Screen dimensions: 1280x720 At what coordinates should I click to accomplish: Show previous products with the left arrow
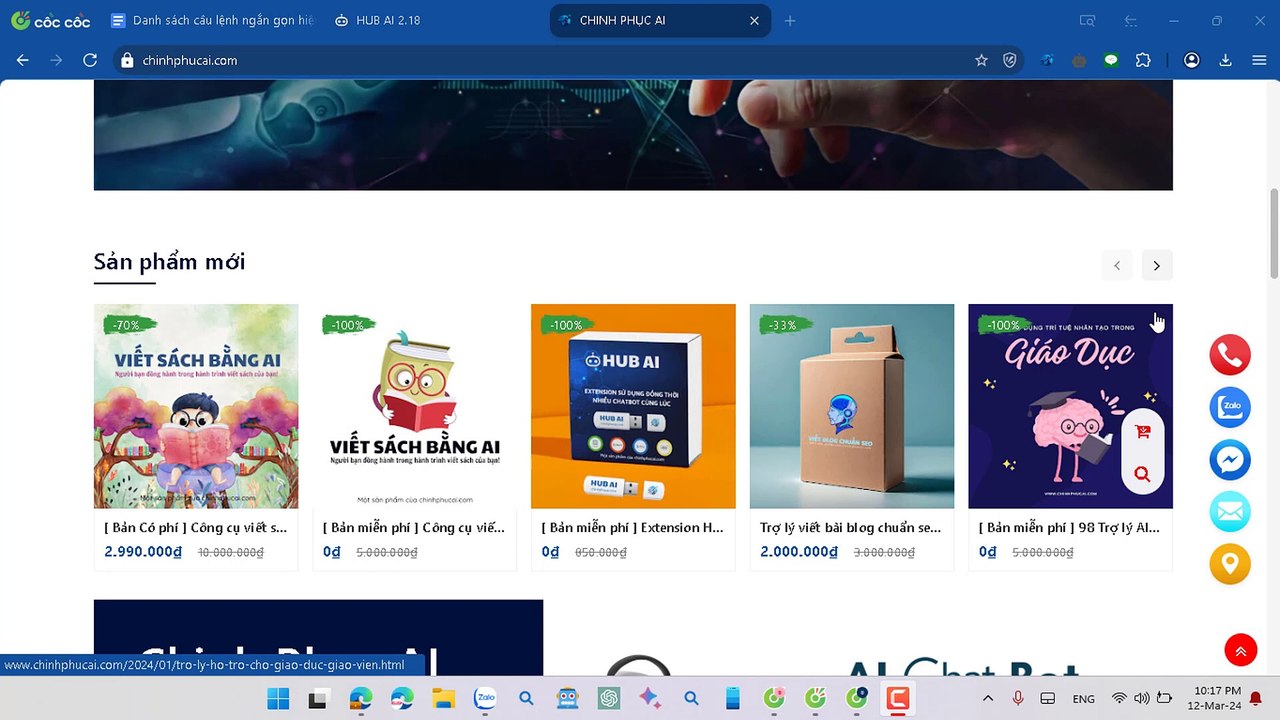[1117, 265]
